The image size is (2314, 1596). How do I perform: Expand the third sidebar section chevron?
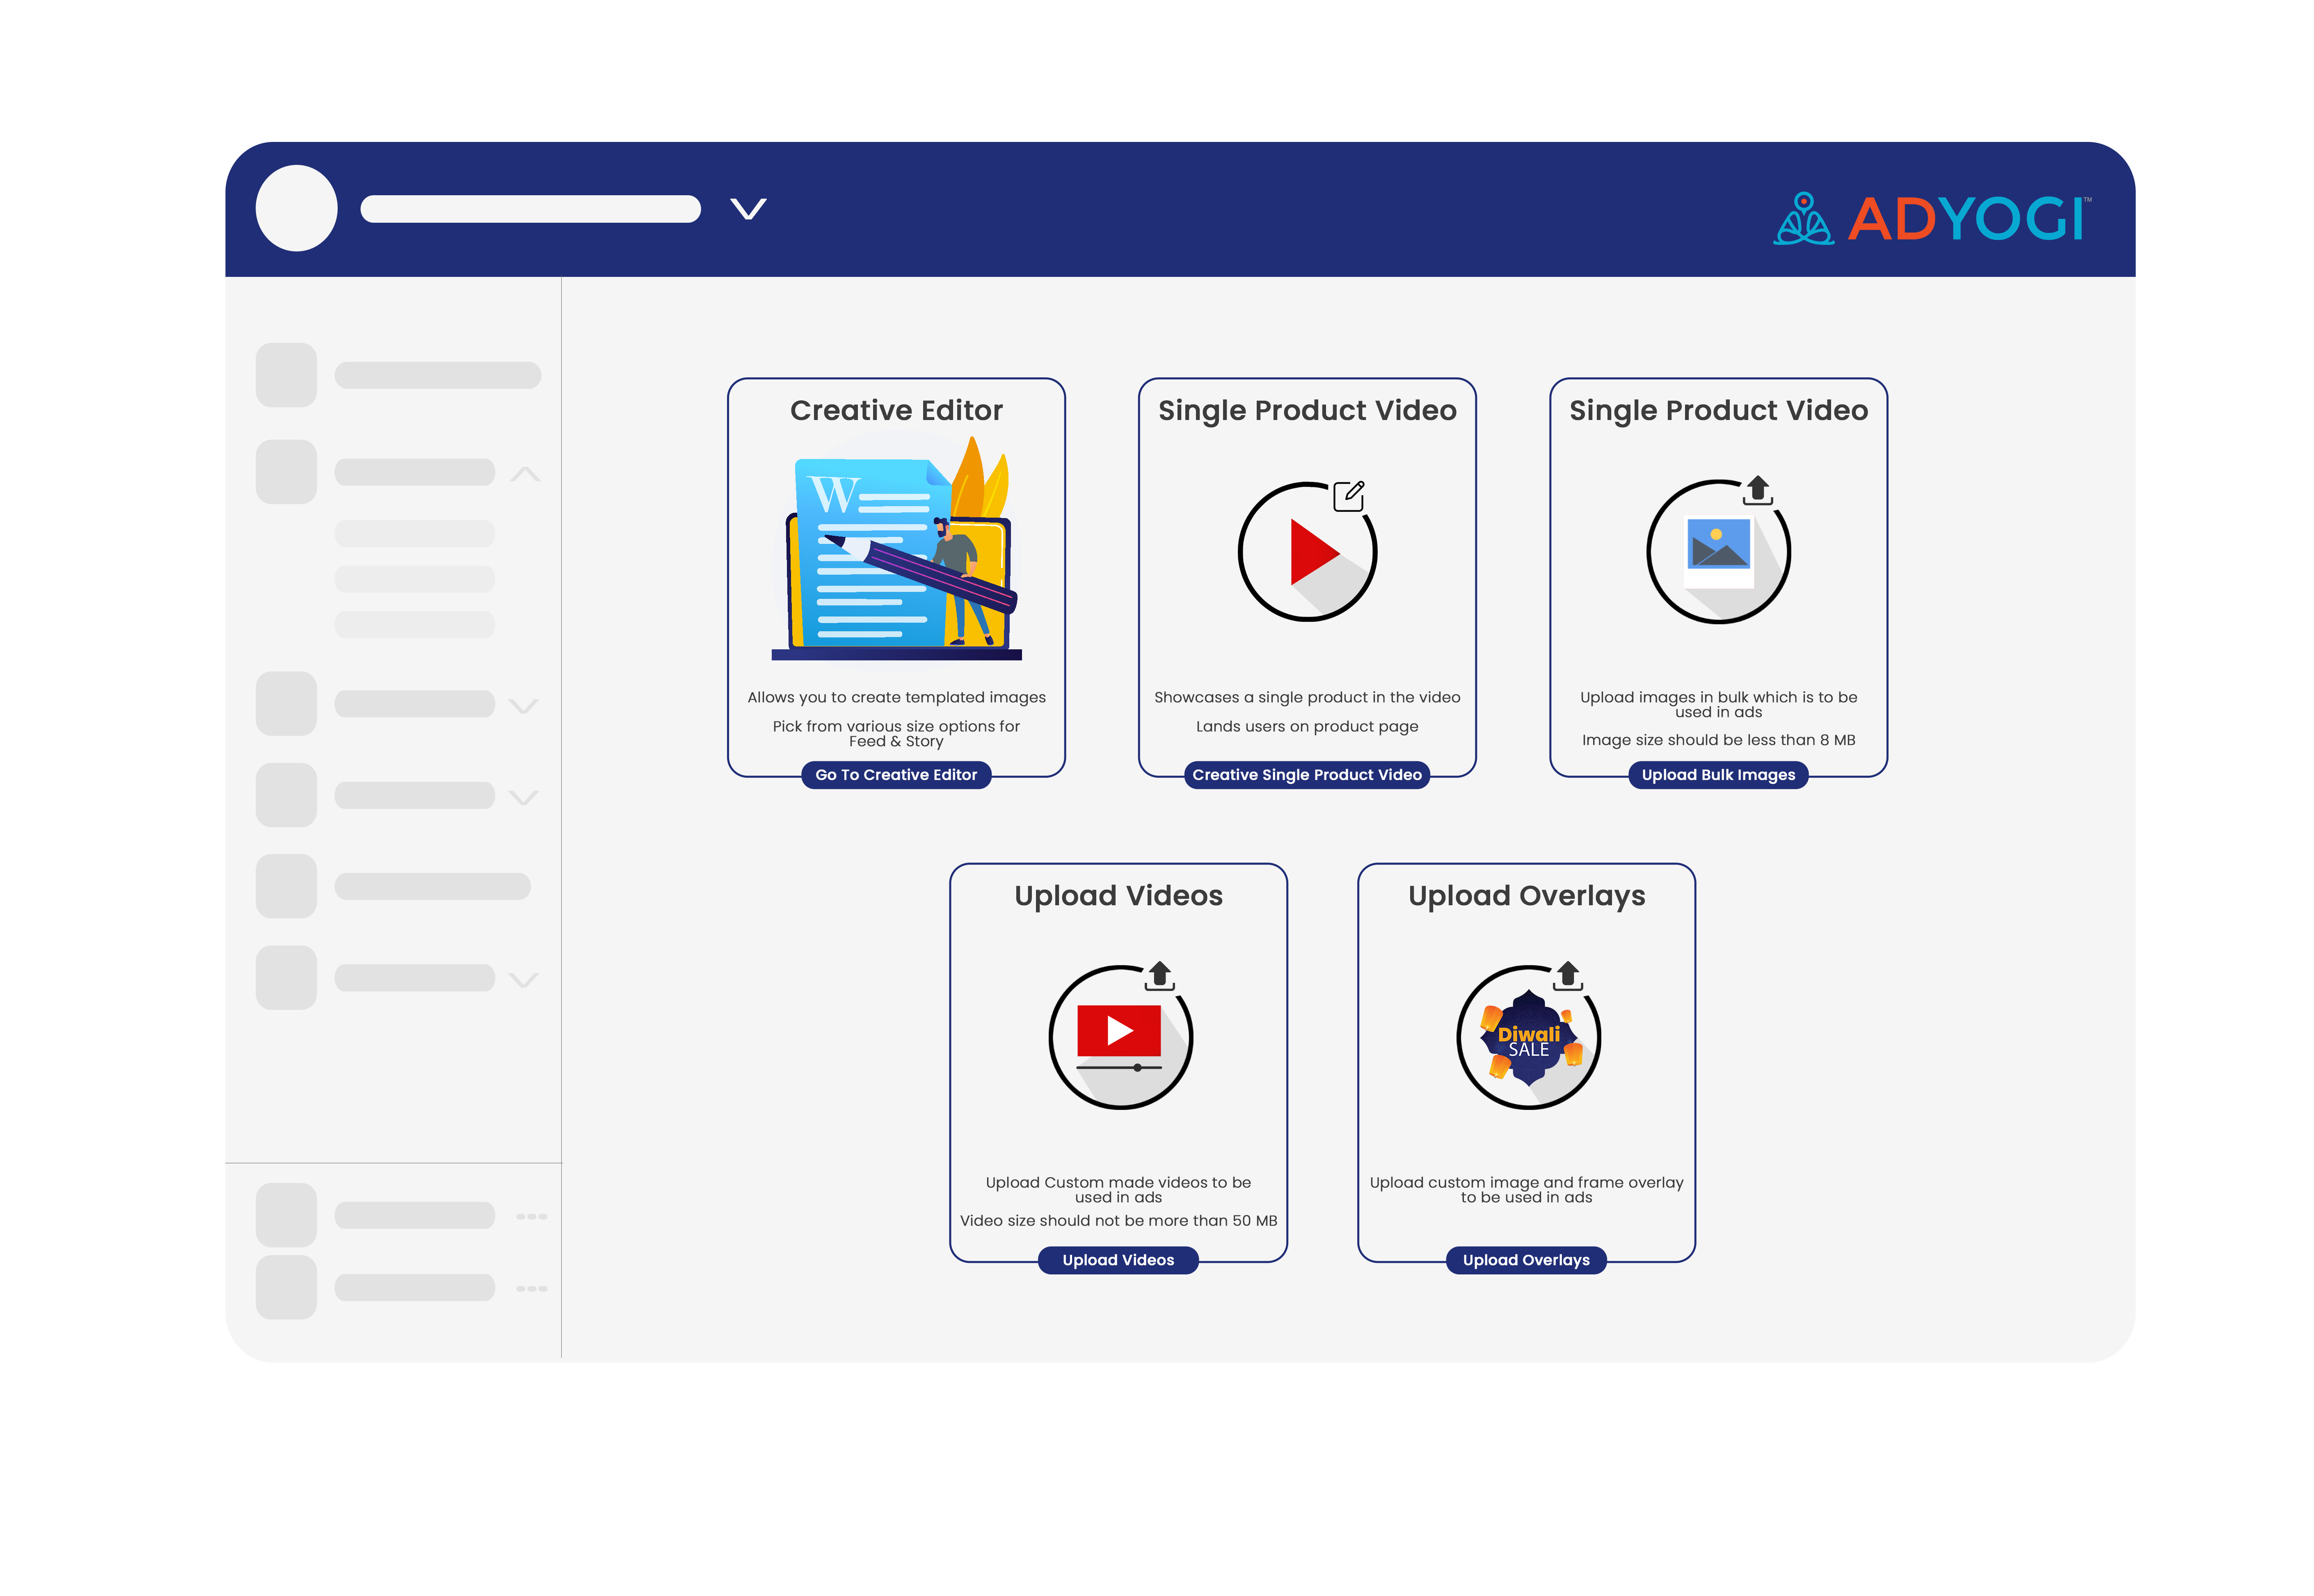click(523, 705)
